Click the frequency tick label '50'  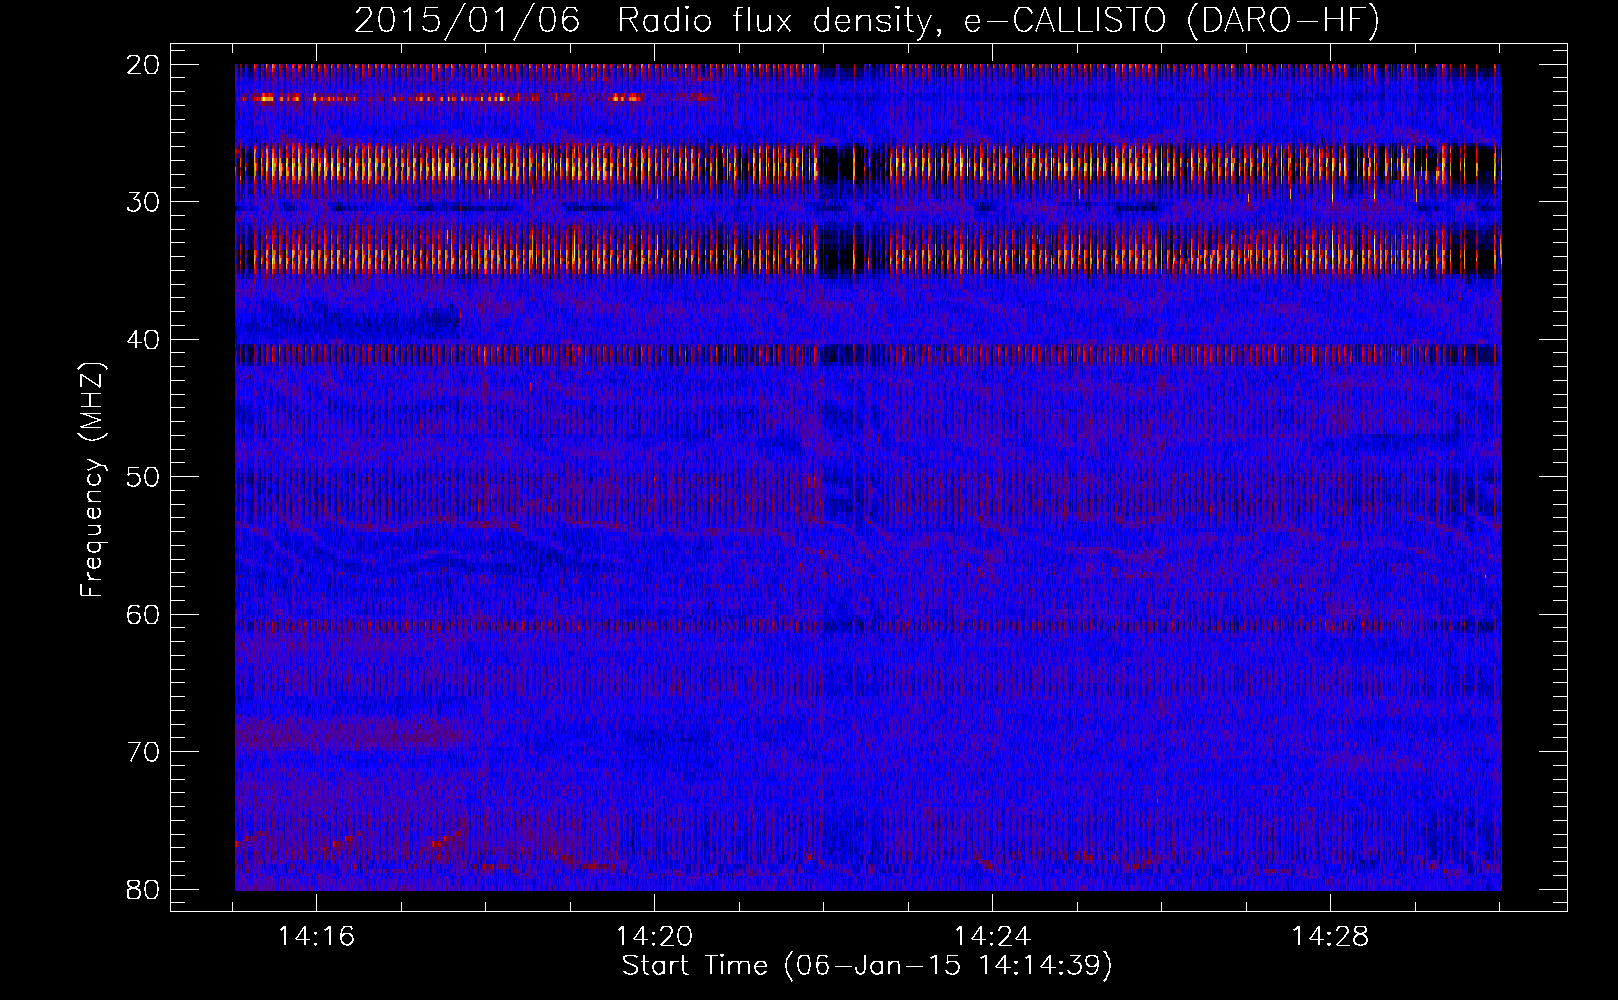(144, 477)
